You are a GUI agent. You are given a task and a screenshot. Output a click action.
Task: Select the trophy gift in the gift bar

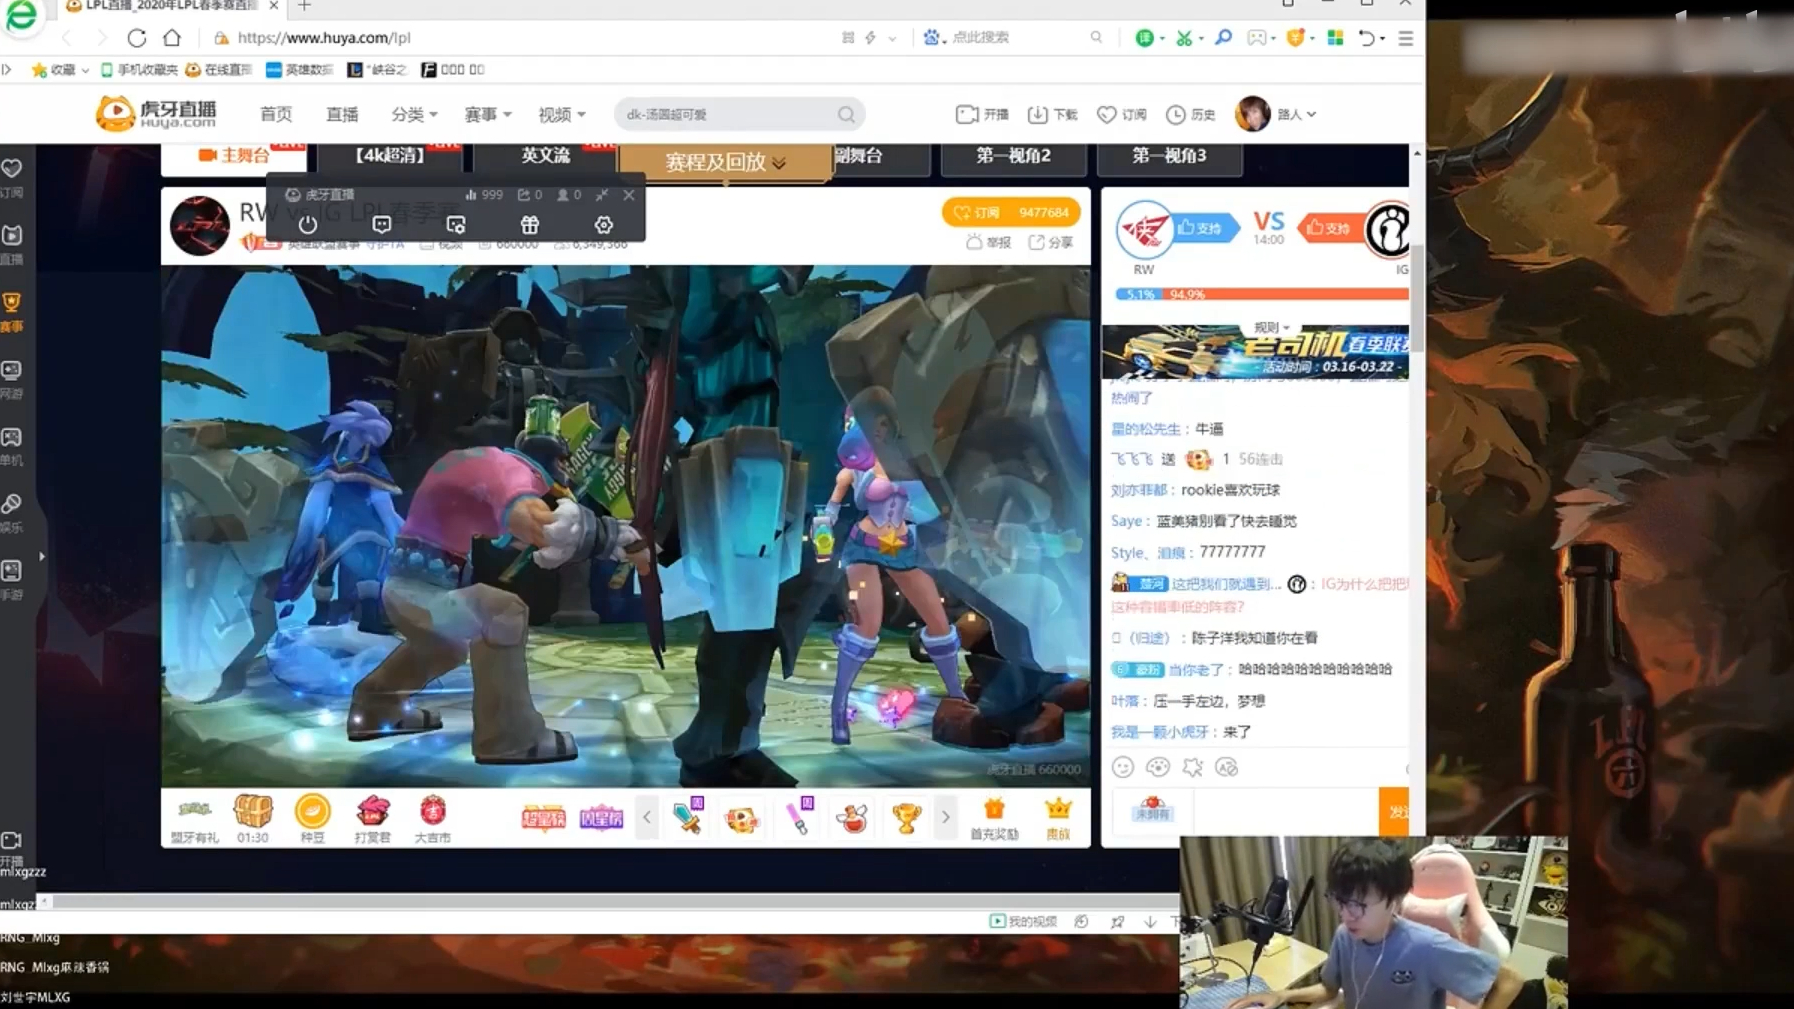click(x=907, y=818)
